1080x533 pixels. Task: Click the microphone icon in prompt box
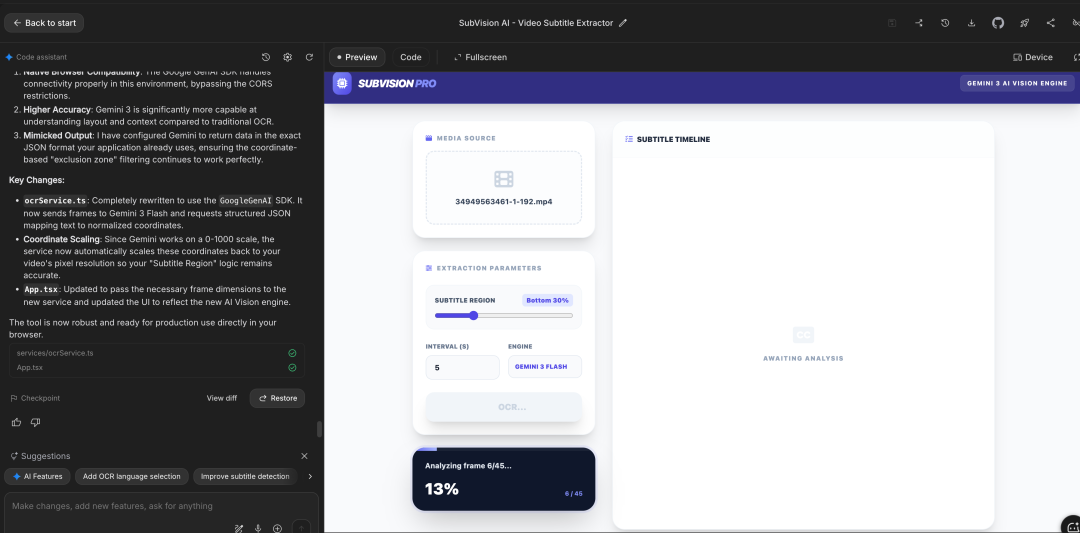258,527
